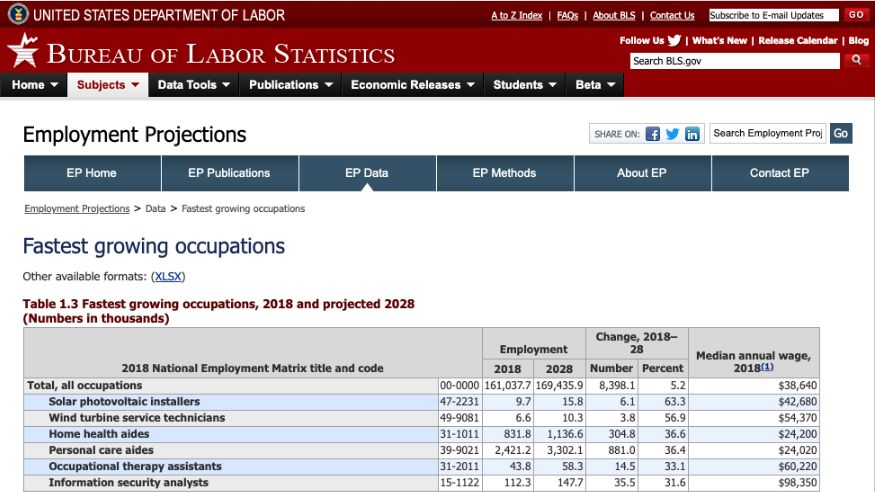This screenshot has height=492, width=875.
Task: Share page on Facebook icon
Action: [x=653, y=134]
